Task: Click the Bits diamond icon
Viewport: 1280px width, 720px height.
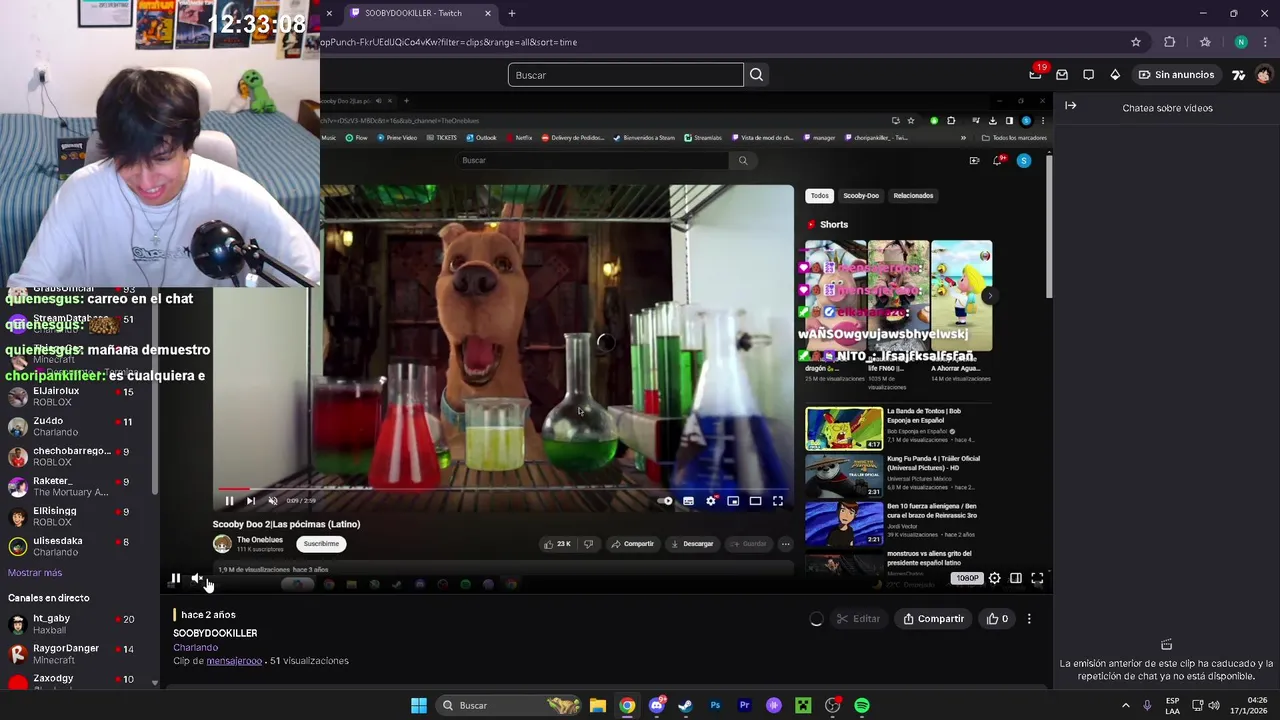Action: [x=1115, y=74]
